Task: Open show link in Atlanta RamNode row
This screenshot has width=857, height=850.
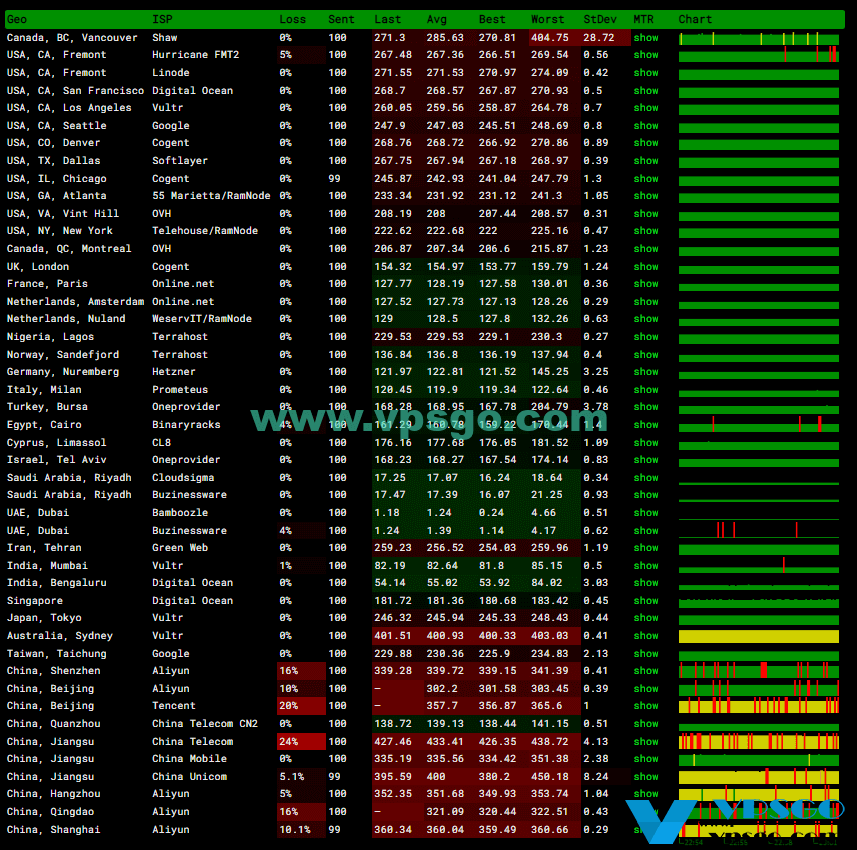Action: [645, 196]
